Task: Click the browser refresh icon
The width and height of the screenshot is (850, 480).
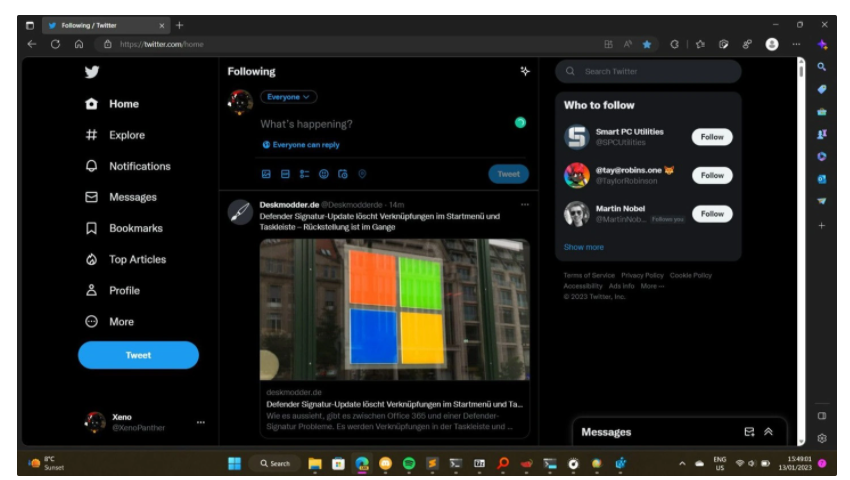Action: tap(55, 44)
